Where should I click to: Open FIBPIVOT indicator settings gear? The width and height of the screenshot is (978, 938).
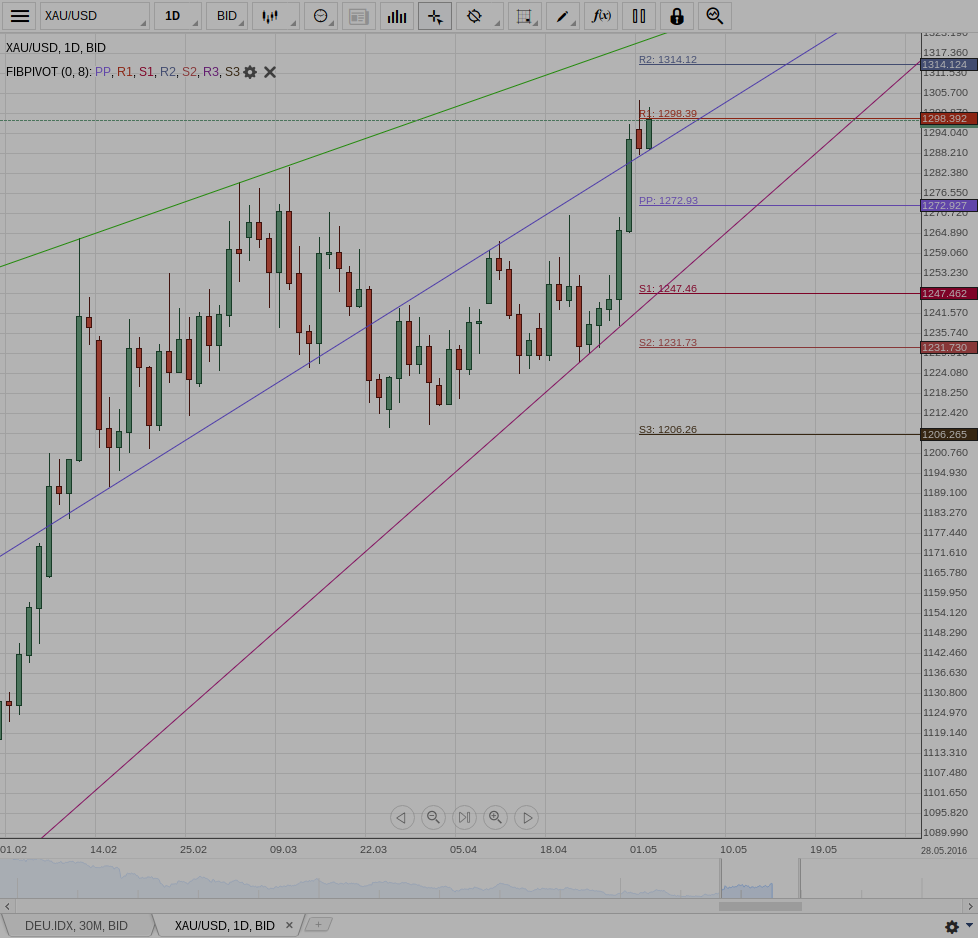[250, 72]
